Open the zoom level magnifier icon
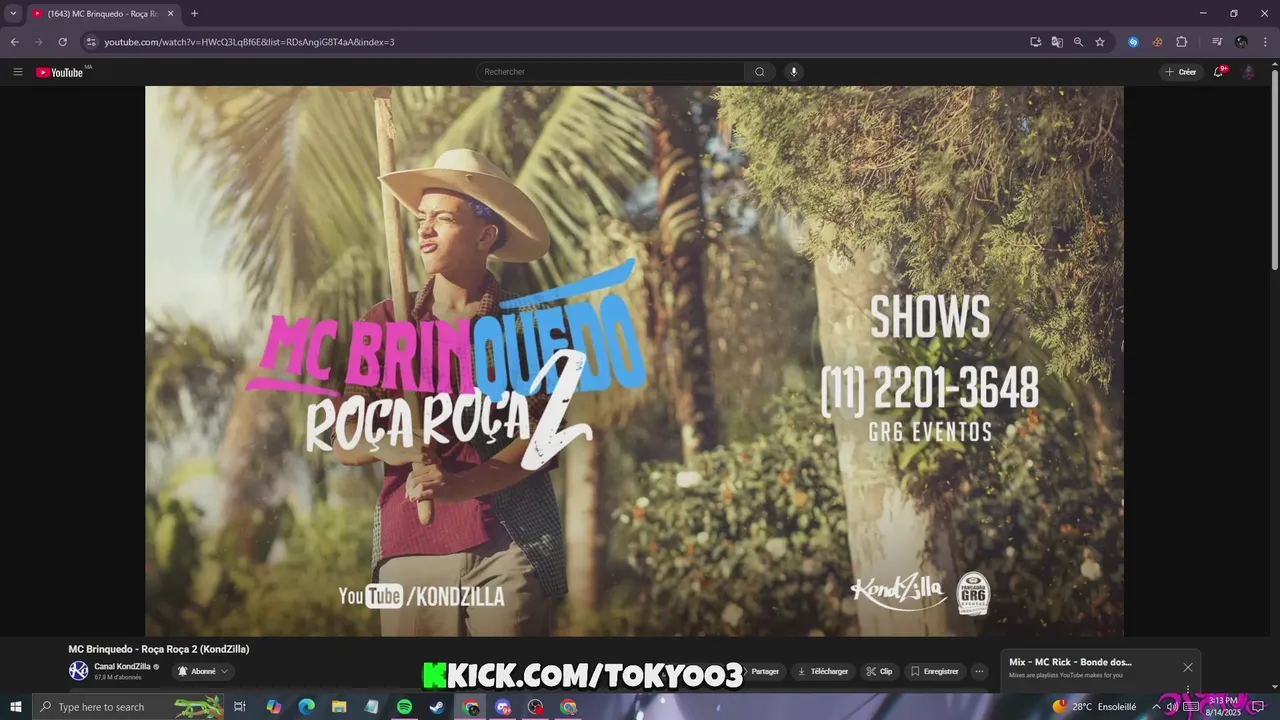1280x720 pixels. tap(1078, 42)
